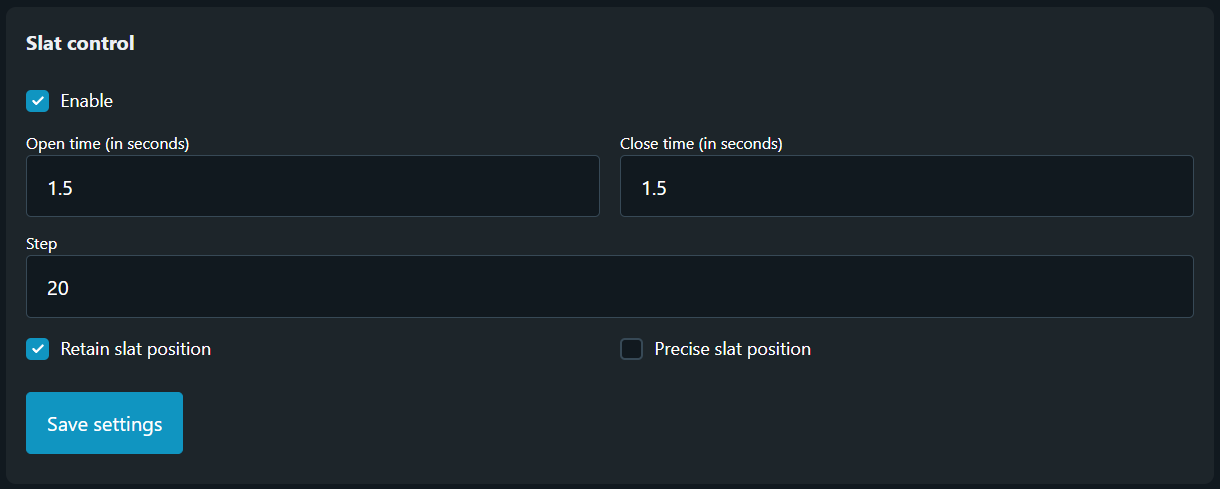Click the checkmark icon beside Retain slat position
The width and height of the screenshot is (1220, 489).
pos(38,349)
